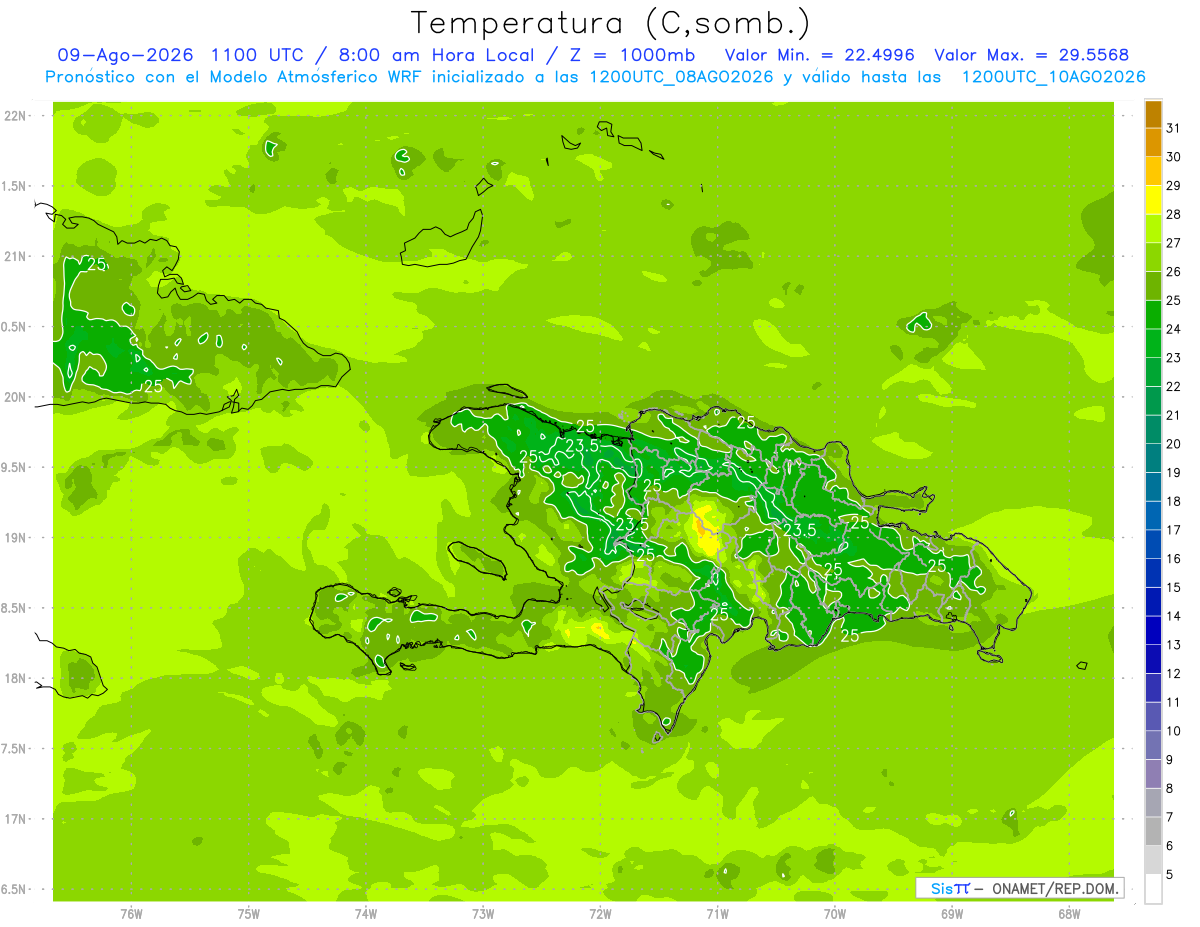Screen dimensions: 1200x927
Task: Pick the 13 degree dark blue legend swatch
Action: tap(1153, 631)
